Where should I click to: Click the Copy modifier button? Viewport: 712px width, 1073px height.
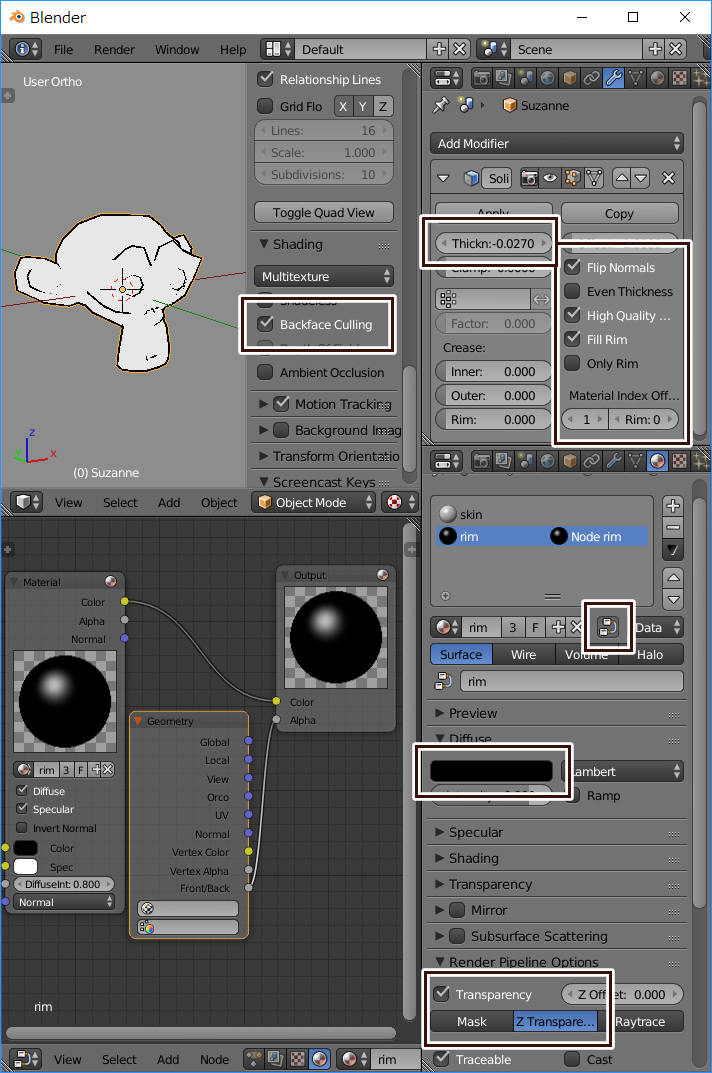click(620, 214)
